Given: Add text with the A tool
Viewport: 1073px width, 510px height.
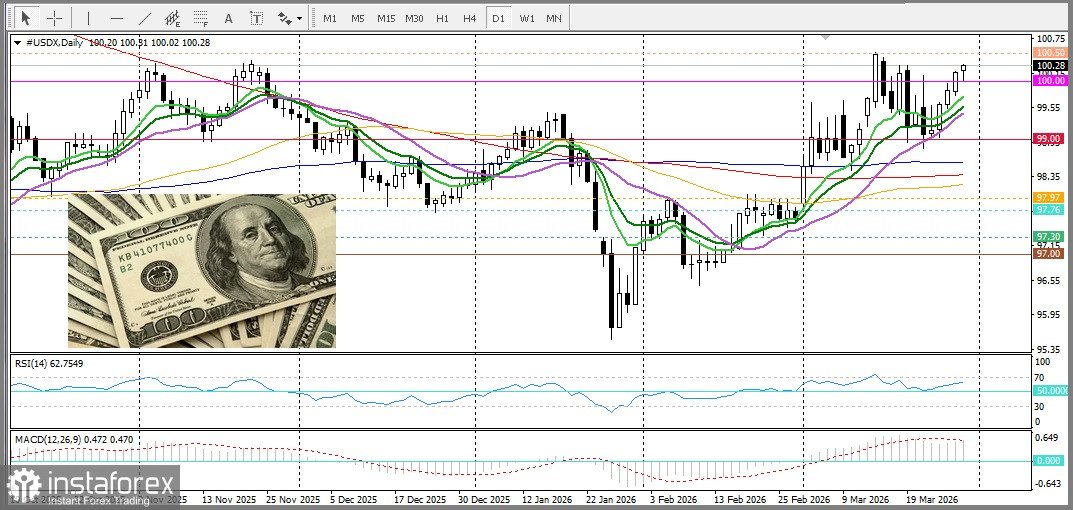Looking at the screenshot, I should [x=229, y=18].
